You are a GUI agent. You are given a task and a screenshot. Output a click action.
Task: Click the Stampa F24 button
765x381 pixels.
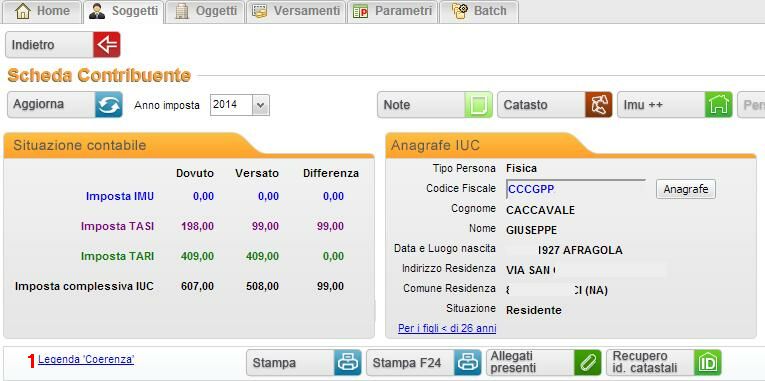point(424,363)
